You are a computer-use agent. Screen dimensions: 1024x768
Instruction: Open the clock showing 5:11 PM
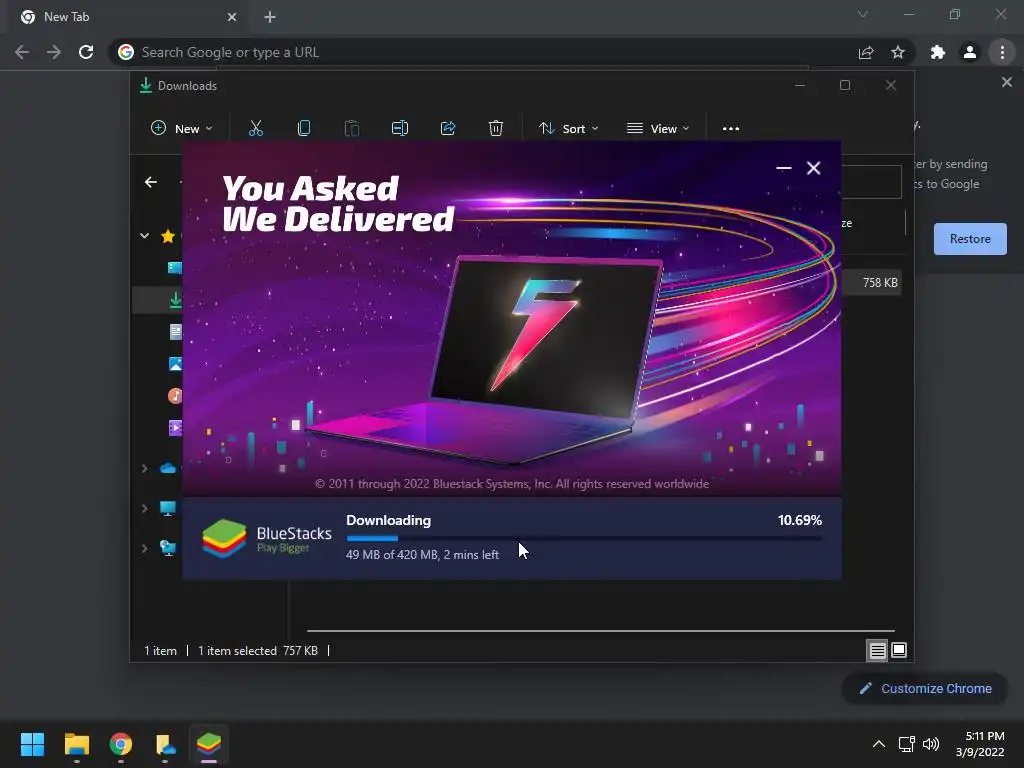[980, 744]
